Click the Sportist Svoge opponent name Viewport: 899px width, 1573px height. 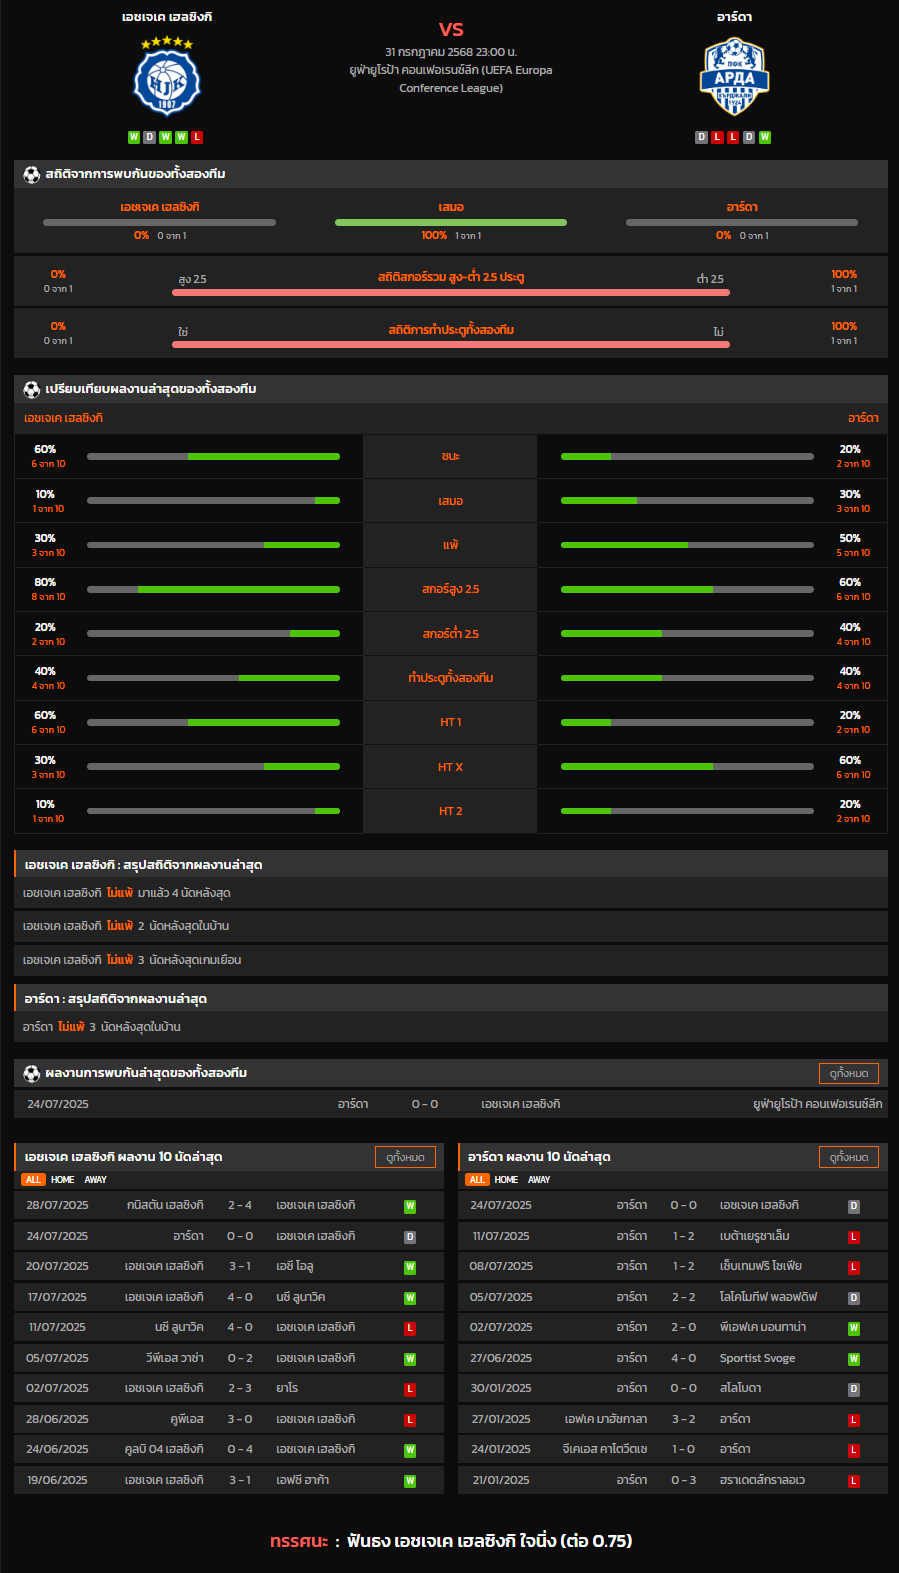pos(758,1358)
